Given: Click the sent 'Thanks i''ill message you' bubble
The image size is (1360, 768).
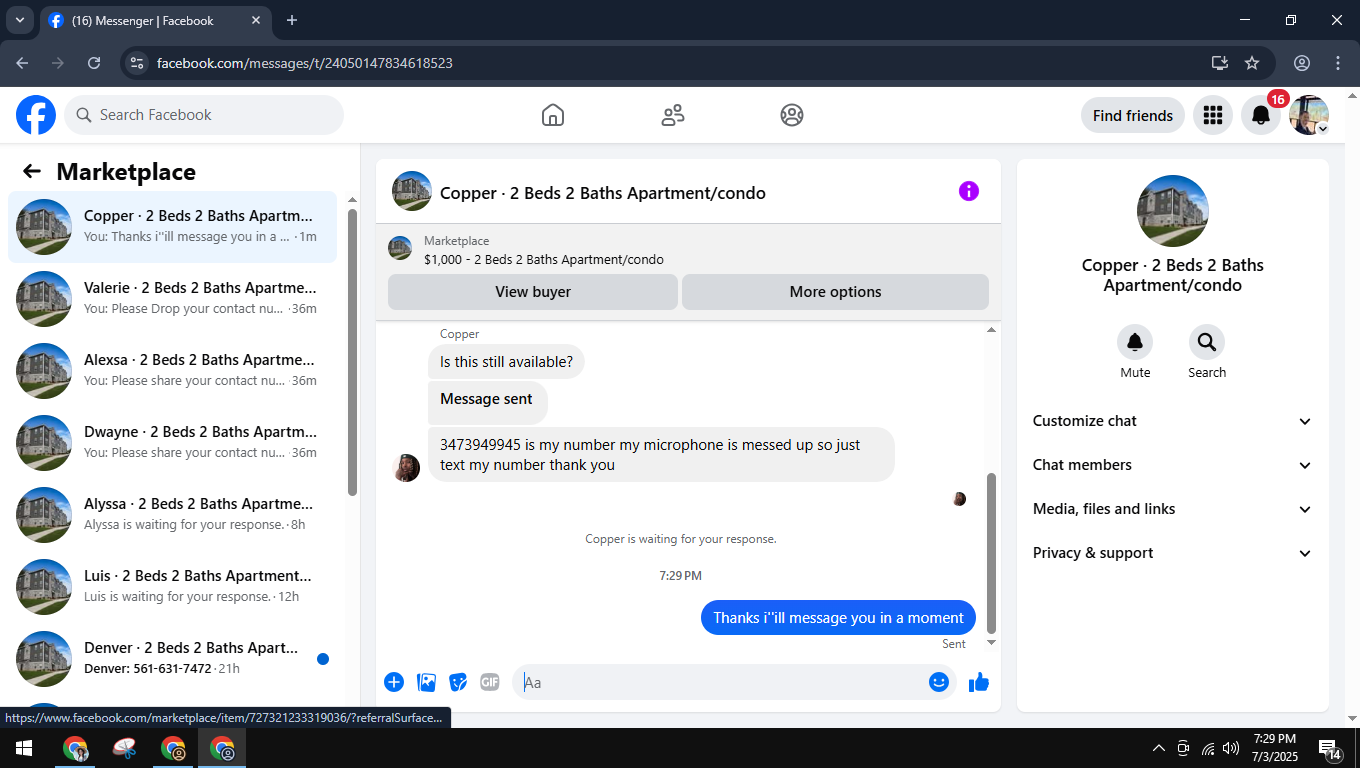Looking at the screenshot, I should coord(838,617).
